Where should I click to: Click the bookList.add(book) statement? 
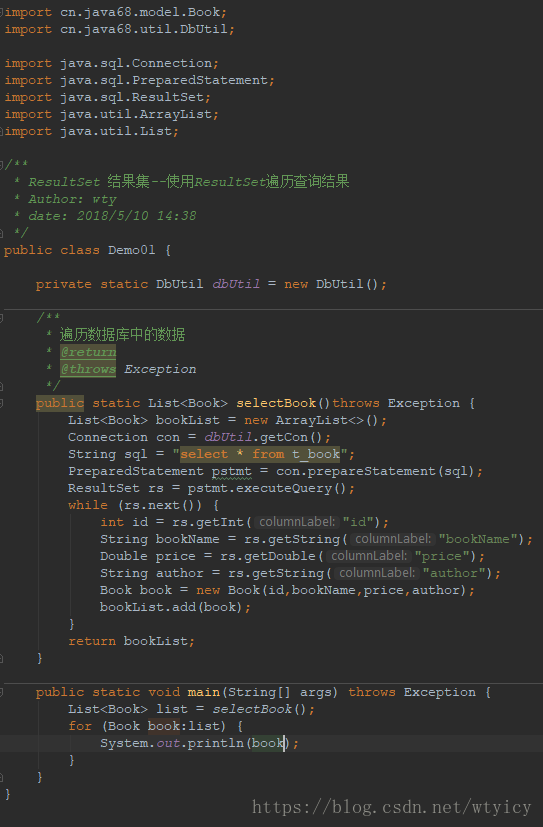tap(176, 607)
